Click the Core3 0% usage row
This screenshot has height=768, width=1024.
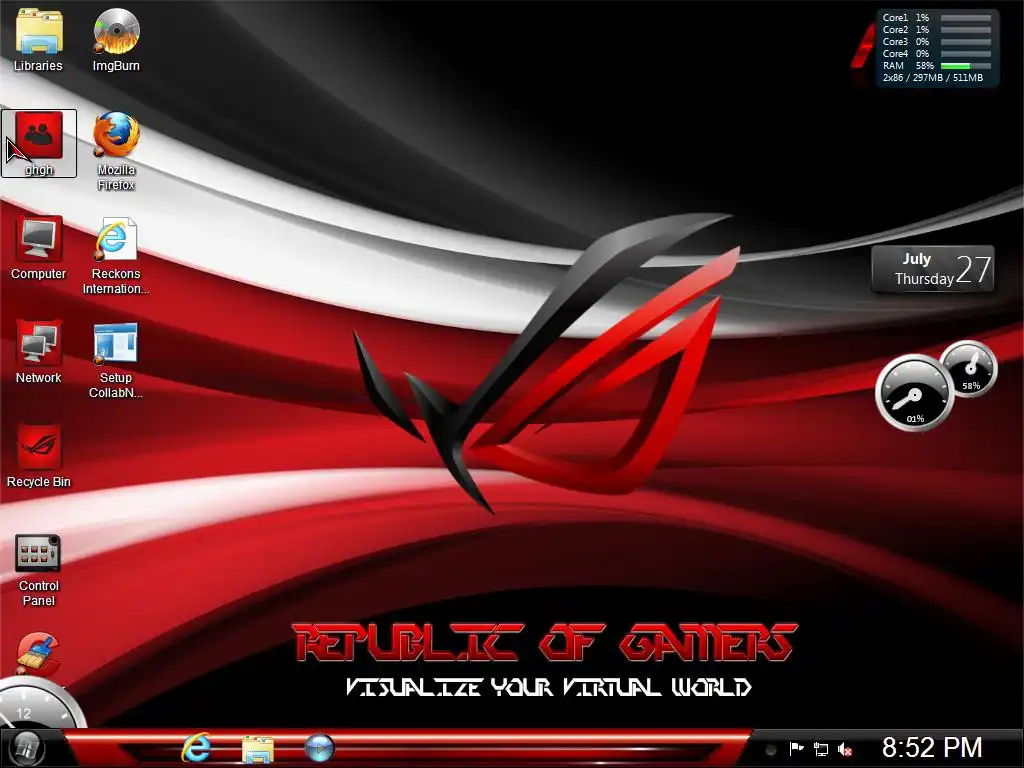click(x=936, y=42)
